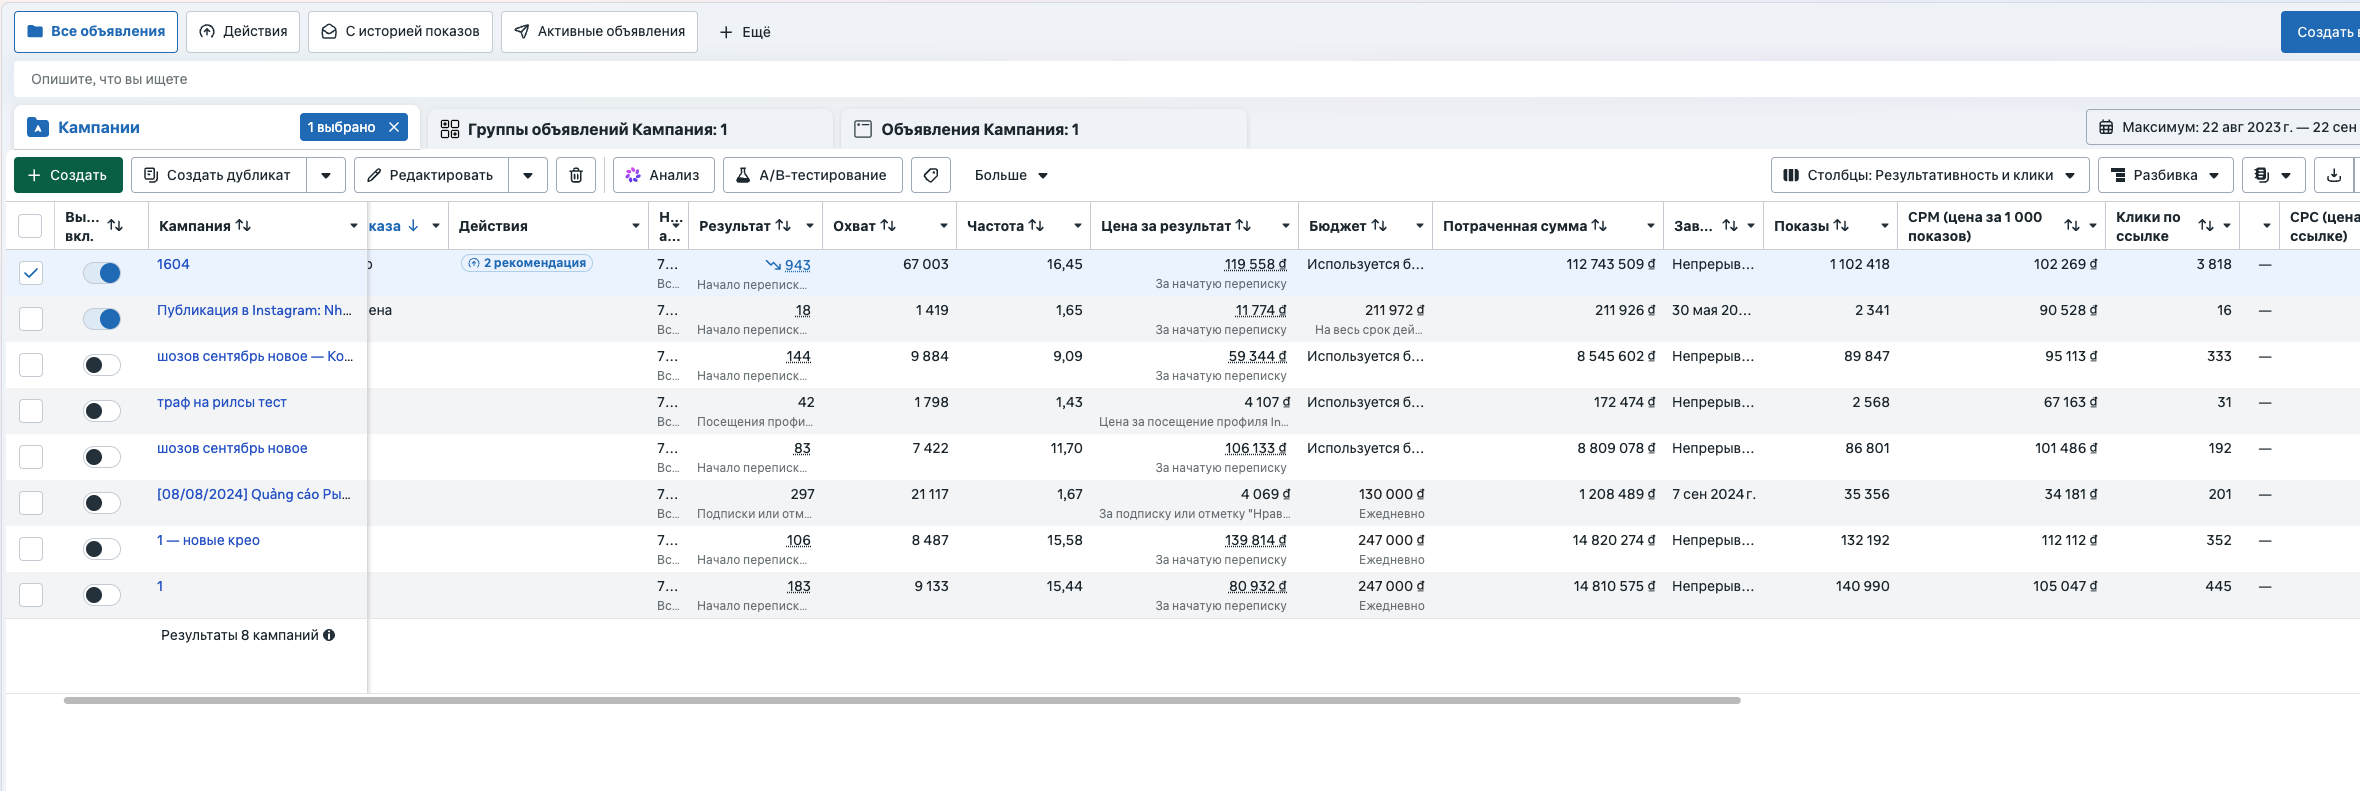This screenshot has width=2360, height=791.
Task: Click the horizontal scrollbar below table
Action: [x=902, y=700]
